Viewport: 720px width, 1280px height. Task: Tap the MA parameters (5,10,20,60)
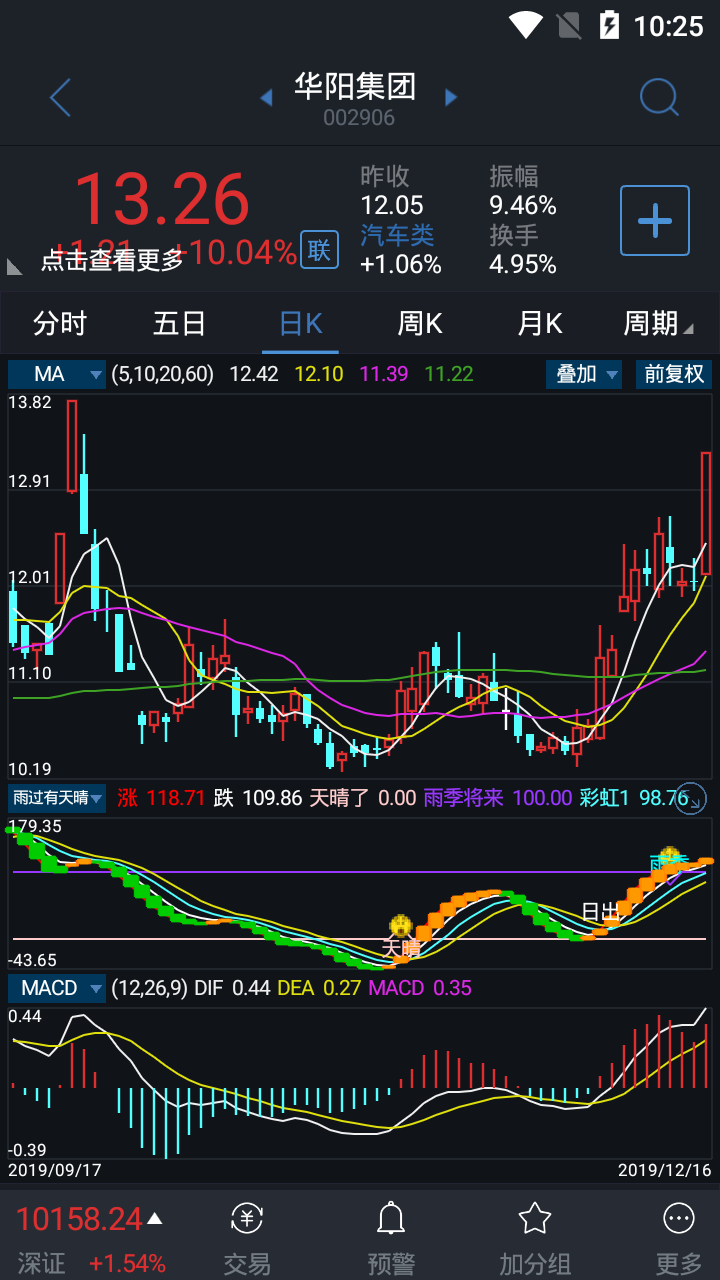tap(163, 375)
